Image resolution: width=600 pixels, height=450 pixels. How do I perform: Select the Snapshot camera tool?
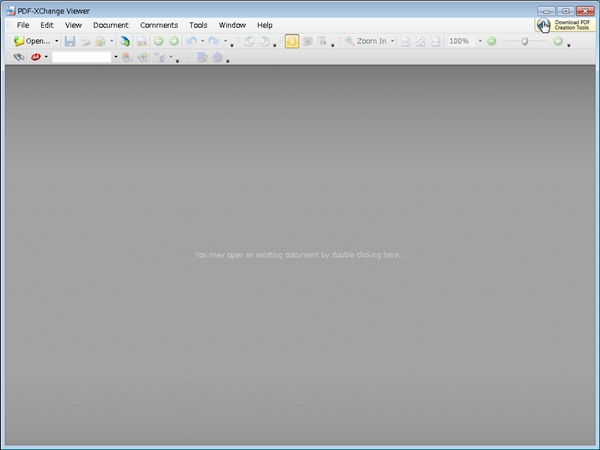coord(307,41)
